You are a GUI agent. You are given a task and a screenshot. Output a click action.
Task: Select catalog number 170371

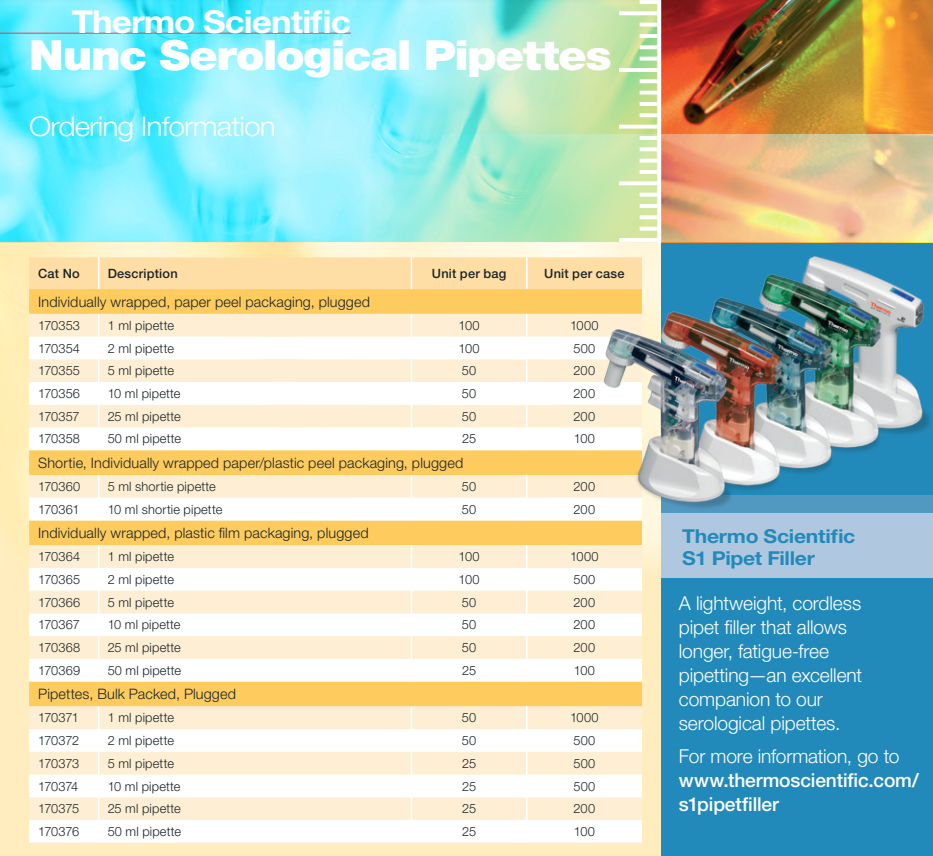point(58,717)
